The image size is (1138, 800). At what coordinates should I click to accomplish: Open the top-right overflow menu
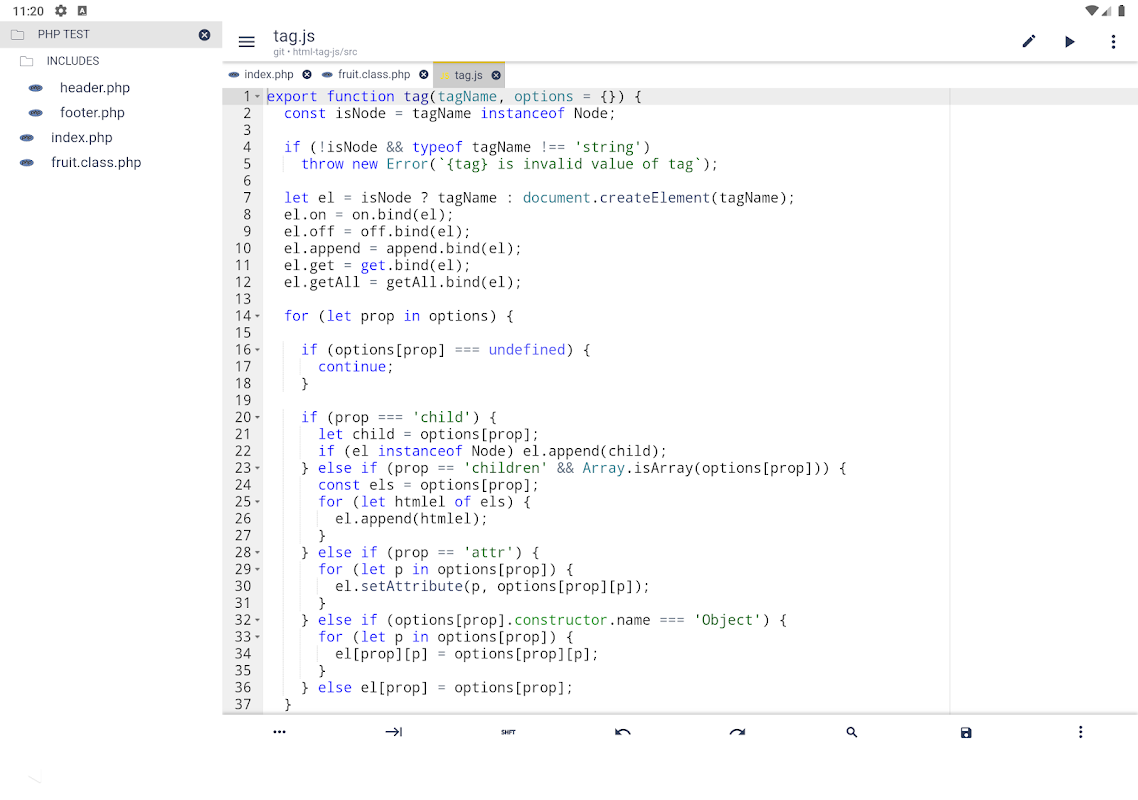(1113, 41)
